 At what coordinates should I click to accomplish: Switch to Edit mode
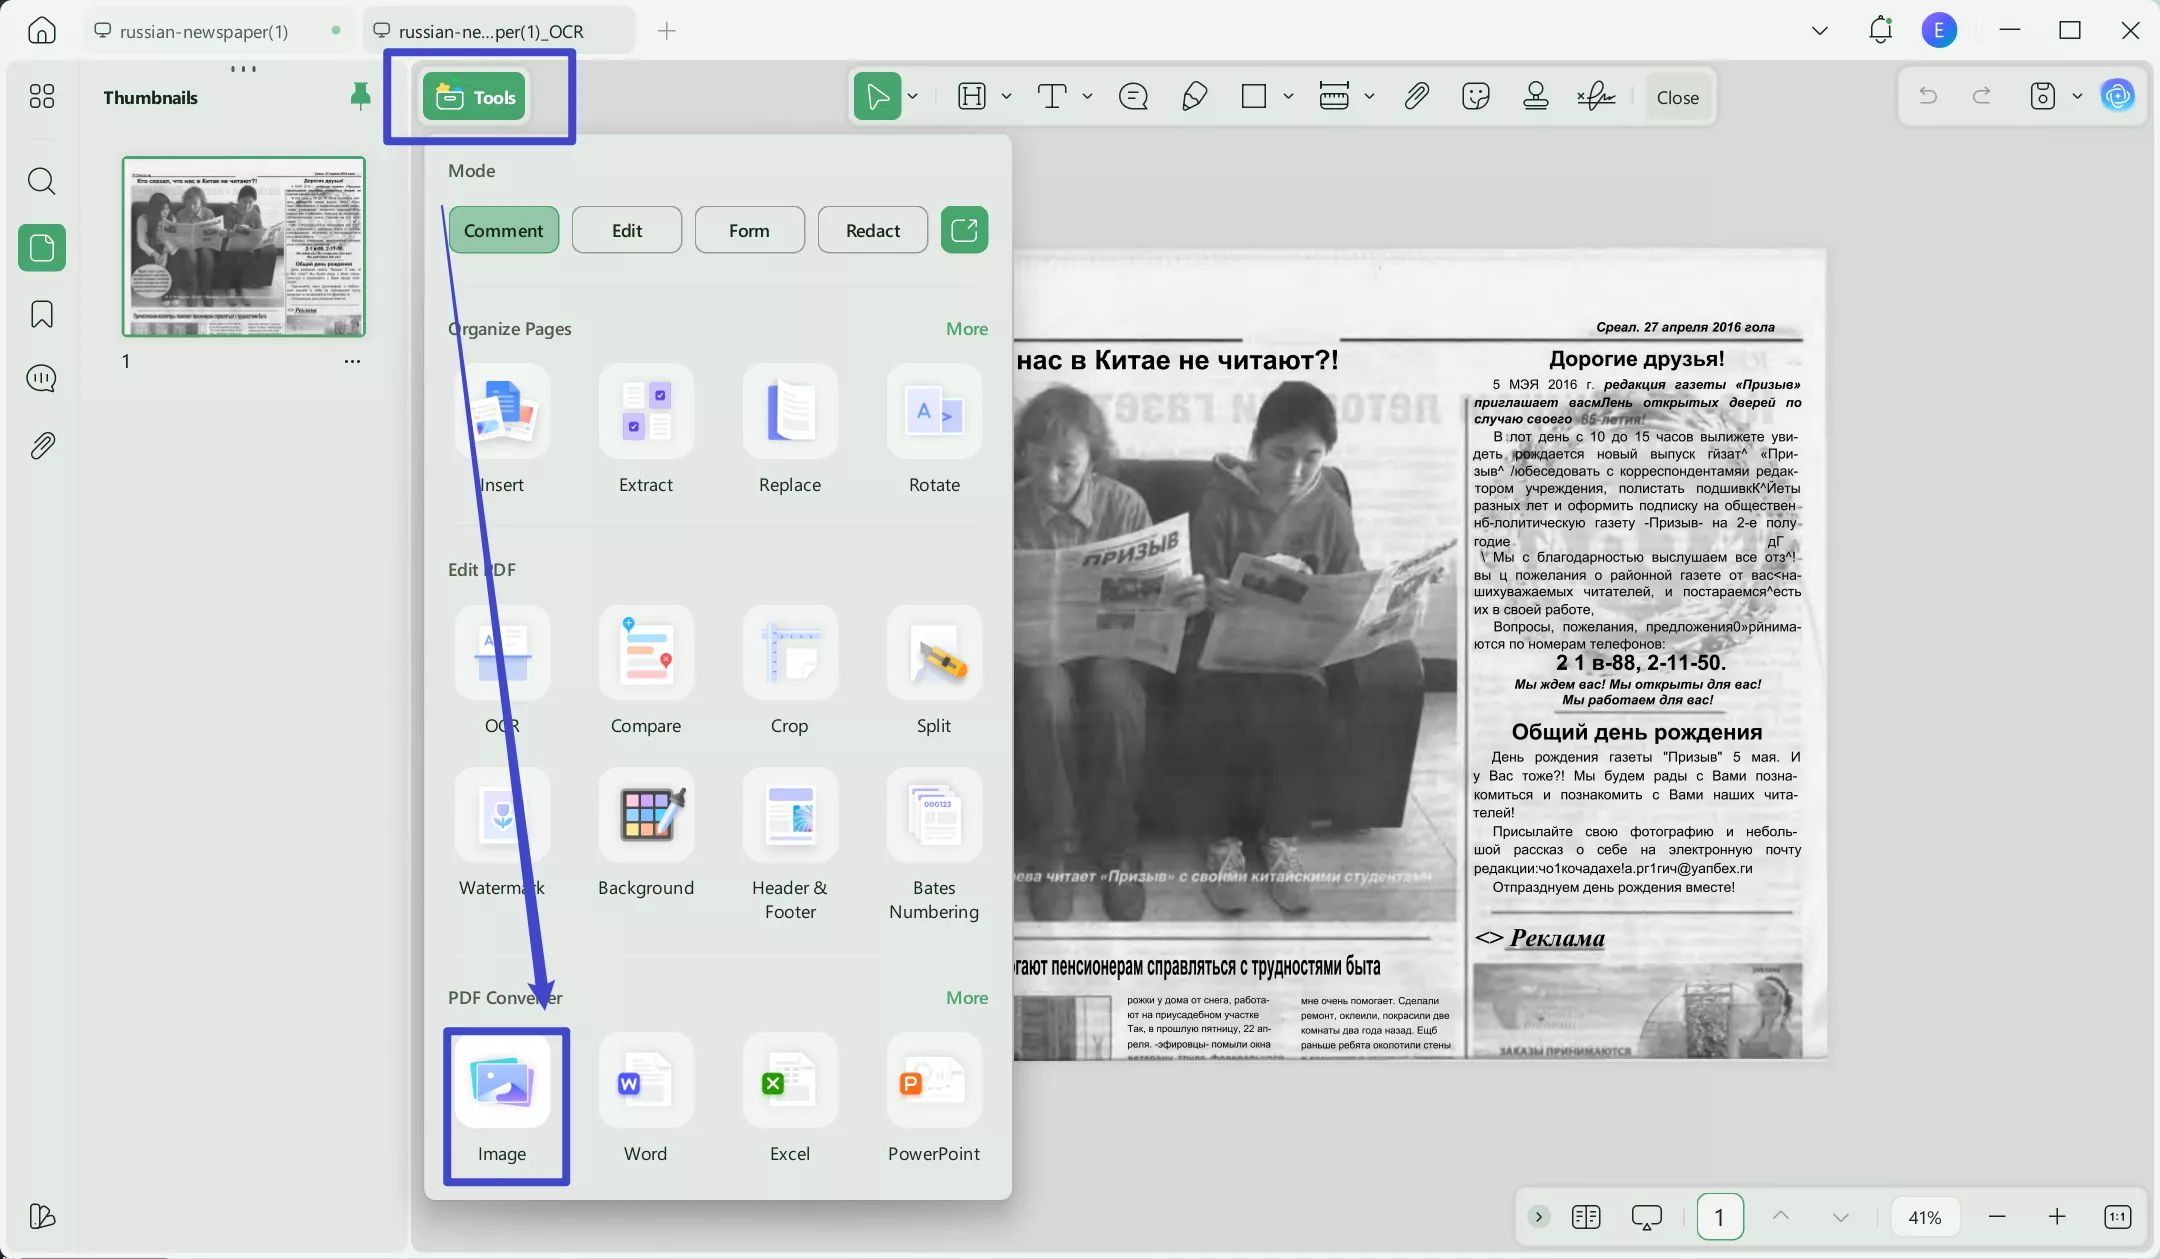click(626, 229)
